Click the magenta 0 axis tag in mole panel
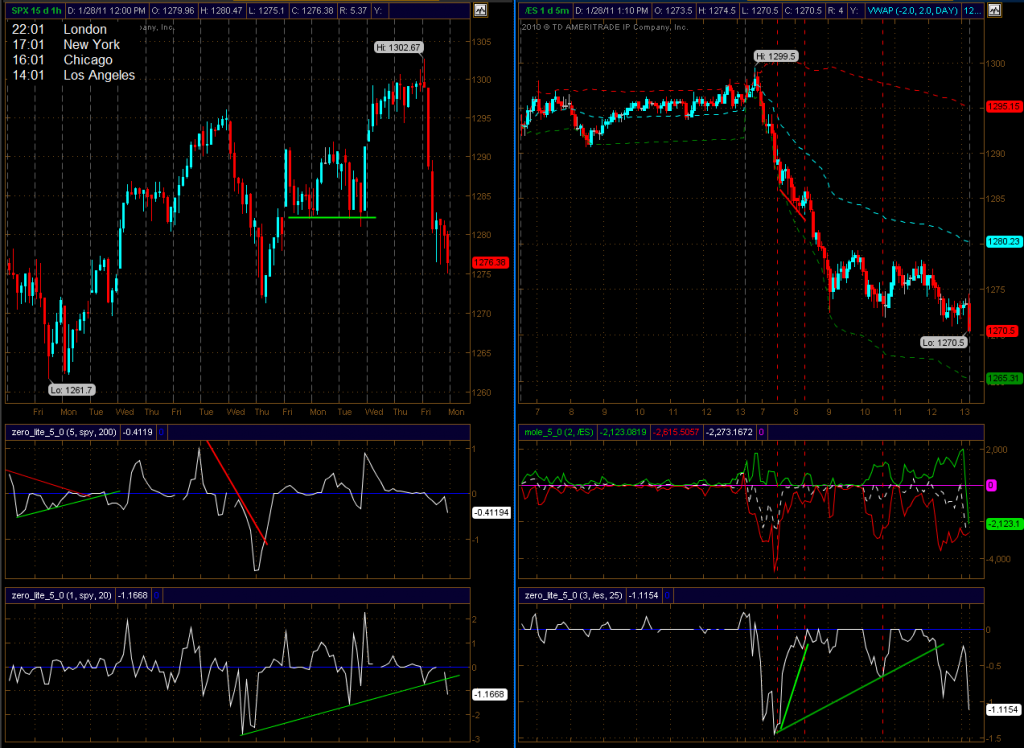This screenshot has width=1024, height=748. click(991, 485)
